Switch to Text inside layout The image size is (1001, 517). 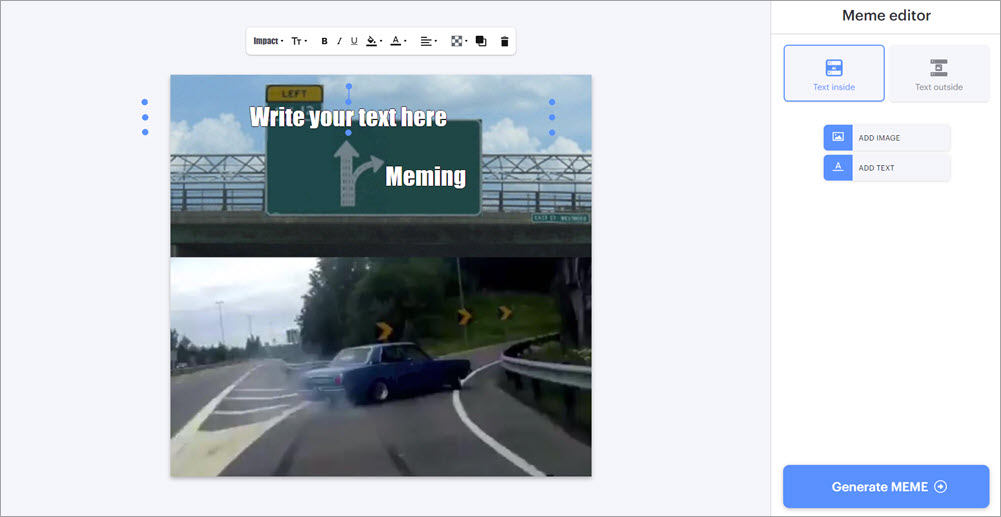coord(834,73)
